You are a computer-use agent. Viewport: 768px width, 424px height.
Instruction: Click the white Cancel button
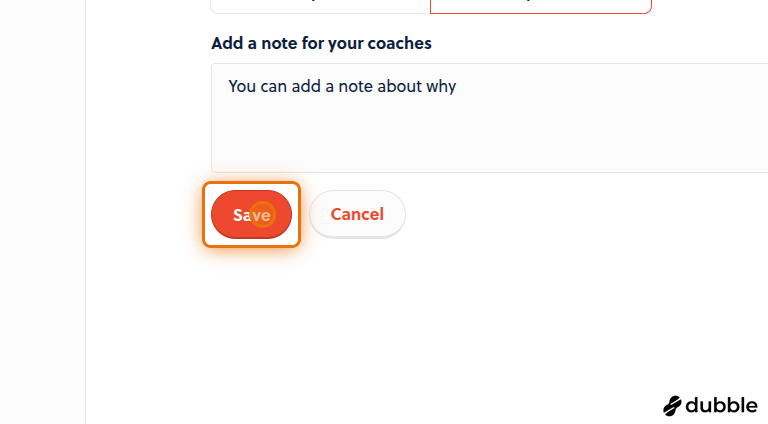click(x=357, y=214)
